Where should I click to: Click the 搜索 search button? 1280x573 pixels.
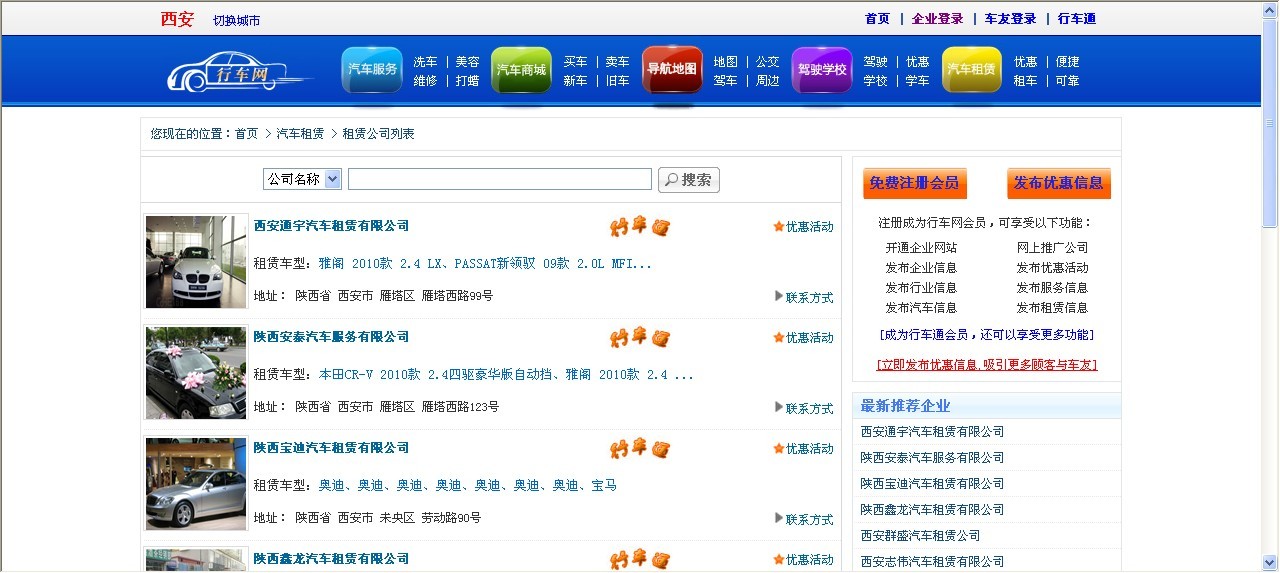point(689,180)
